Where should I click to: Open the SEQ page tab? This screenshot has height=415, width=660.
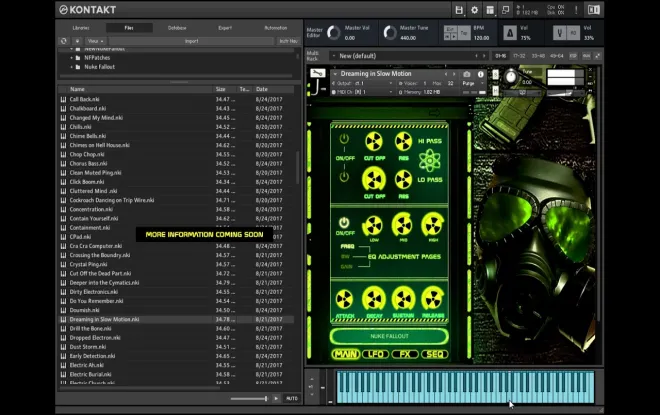click(435, 354)
